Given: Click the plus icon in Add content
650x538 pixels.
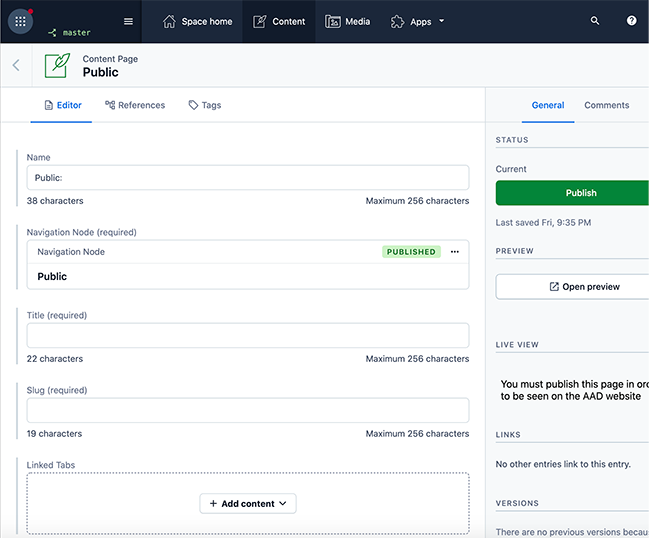Looking at the screenshot, I should 213,503.
